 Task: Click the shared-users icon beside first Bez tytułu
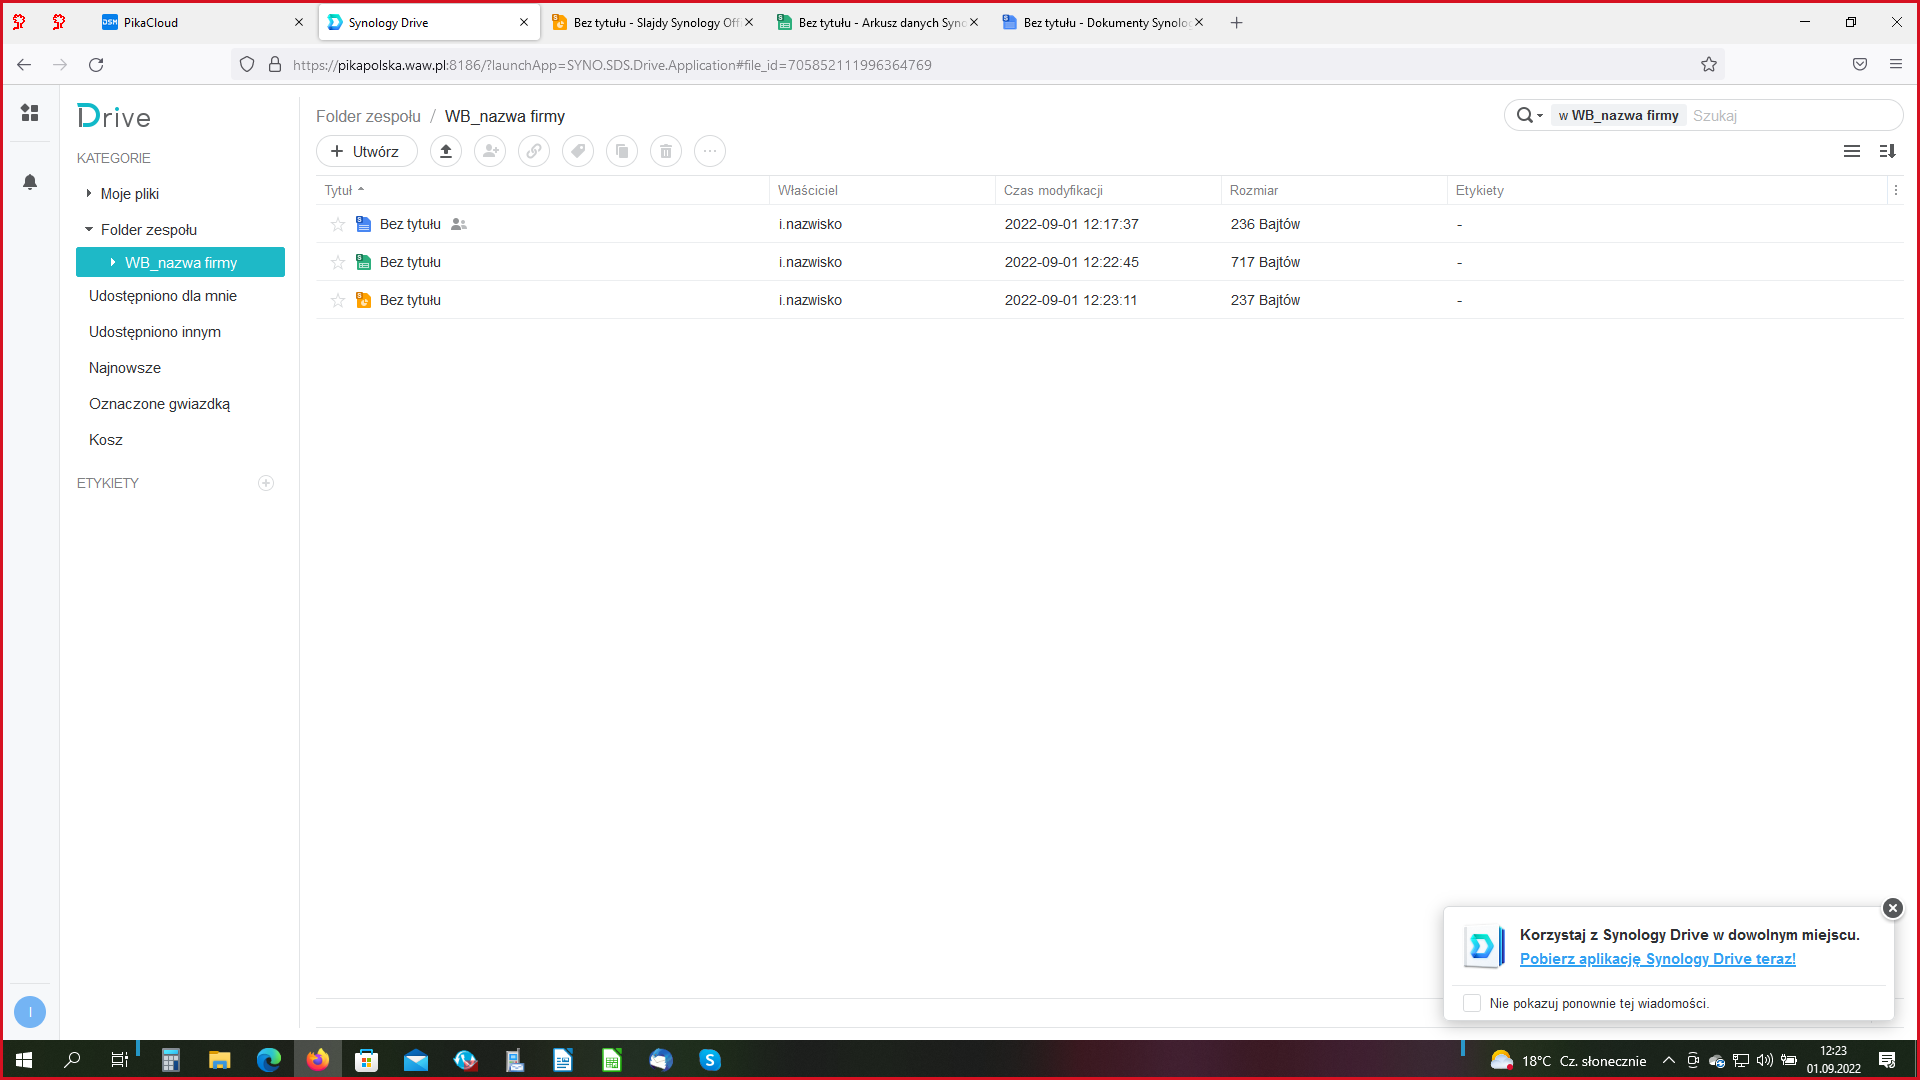click(459, 224)
